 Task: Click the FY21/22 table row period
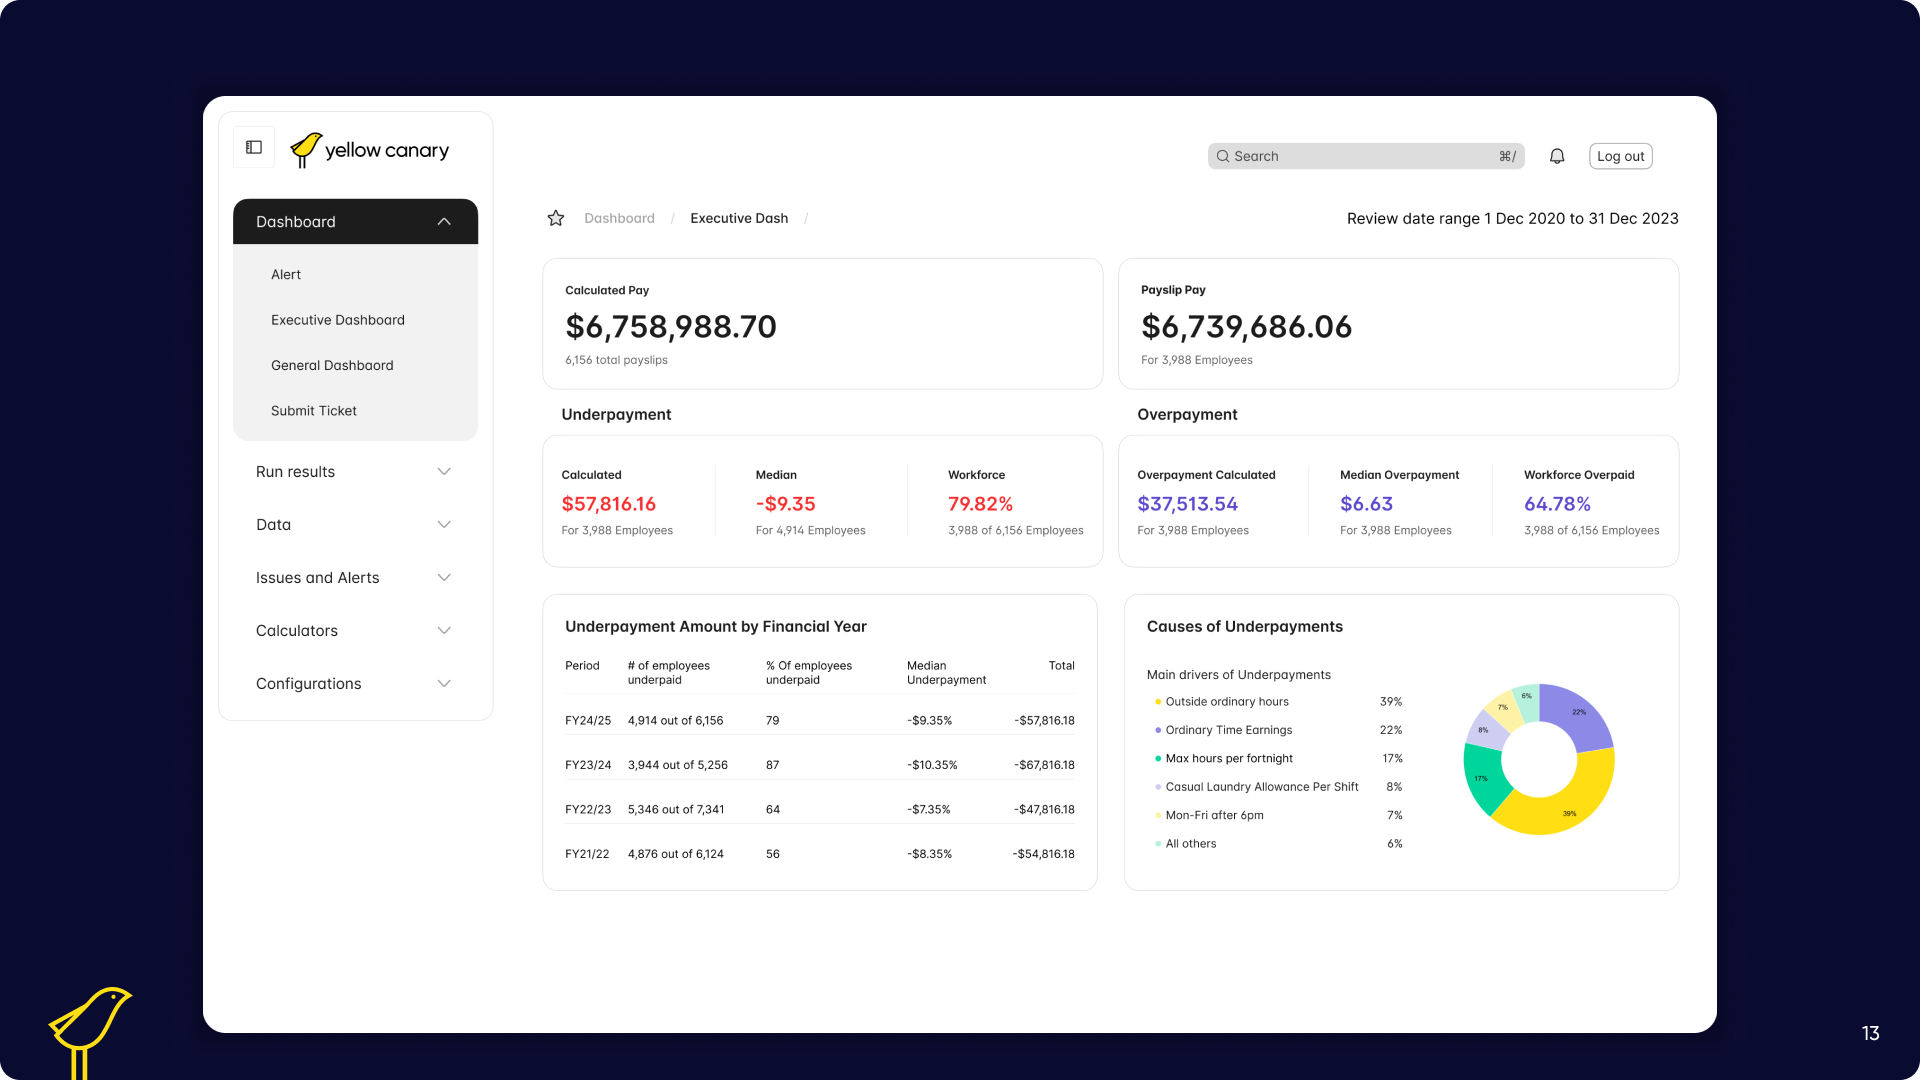coord(587,854)
